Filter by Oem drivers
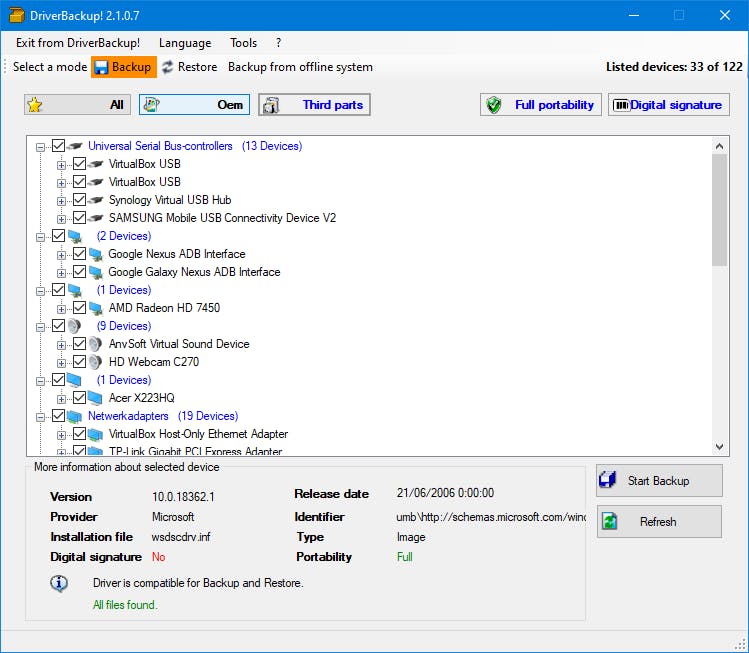The height and width of the screenshot is (653, 749). coord(194,105)
